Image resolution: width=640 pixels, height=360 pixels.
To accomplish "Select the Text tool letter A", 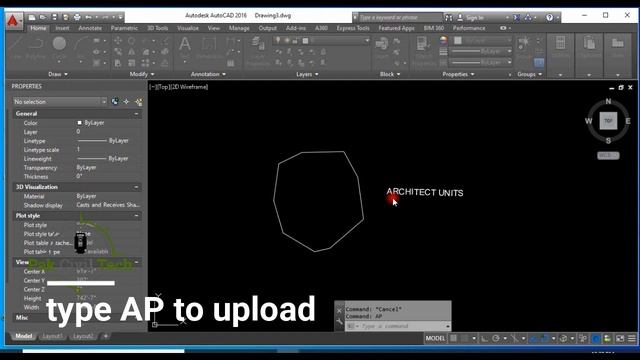I will 184,44.
